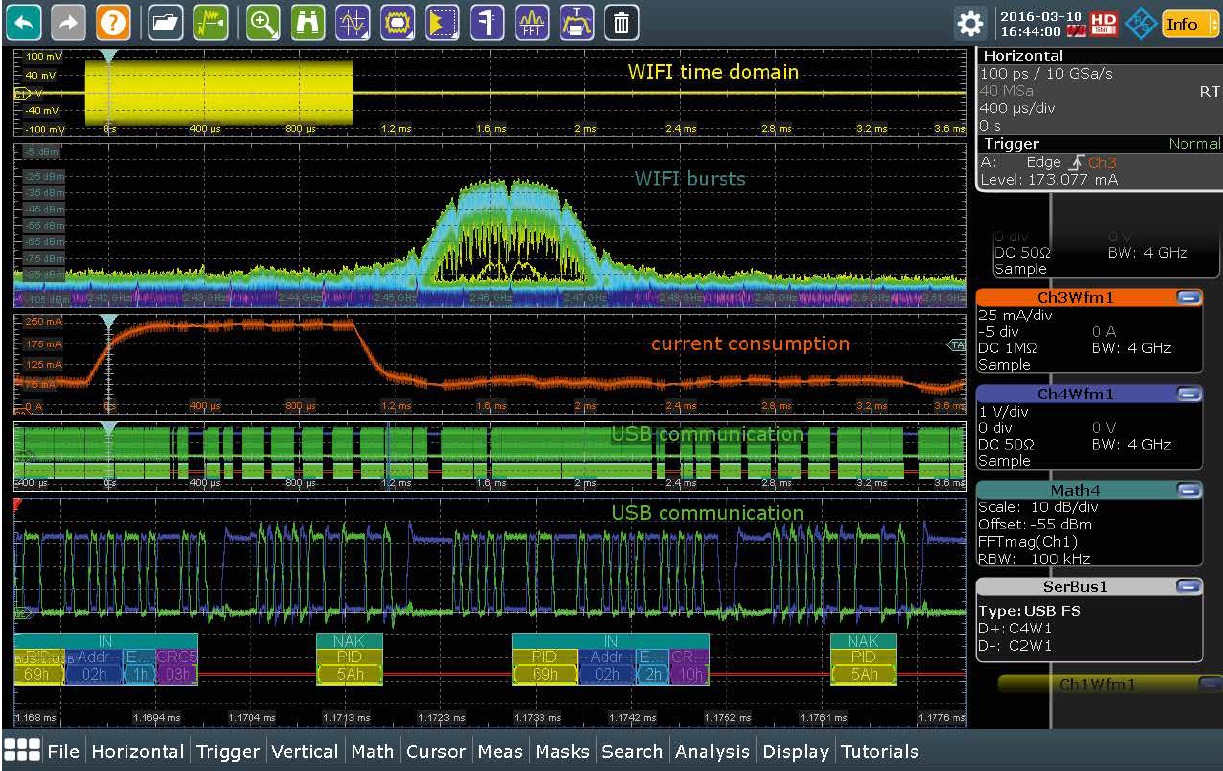Click the Delete trash can icon

point(621,22)
